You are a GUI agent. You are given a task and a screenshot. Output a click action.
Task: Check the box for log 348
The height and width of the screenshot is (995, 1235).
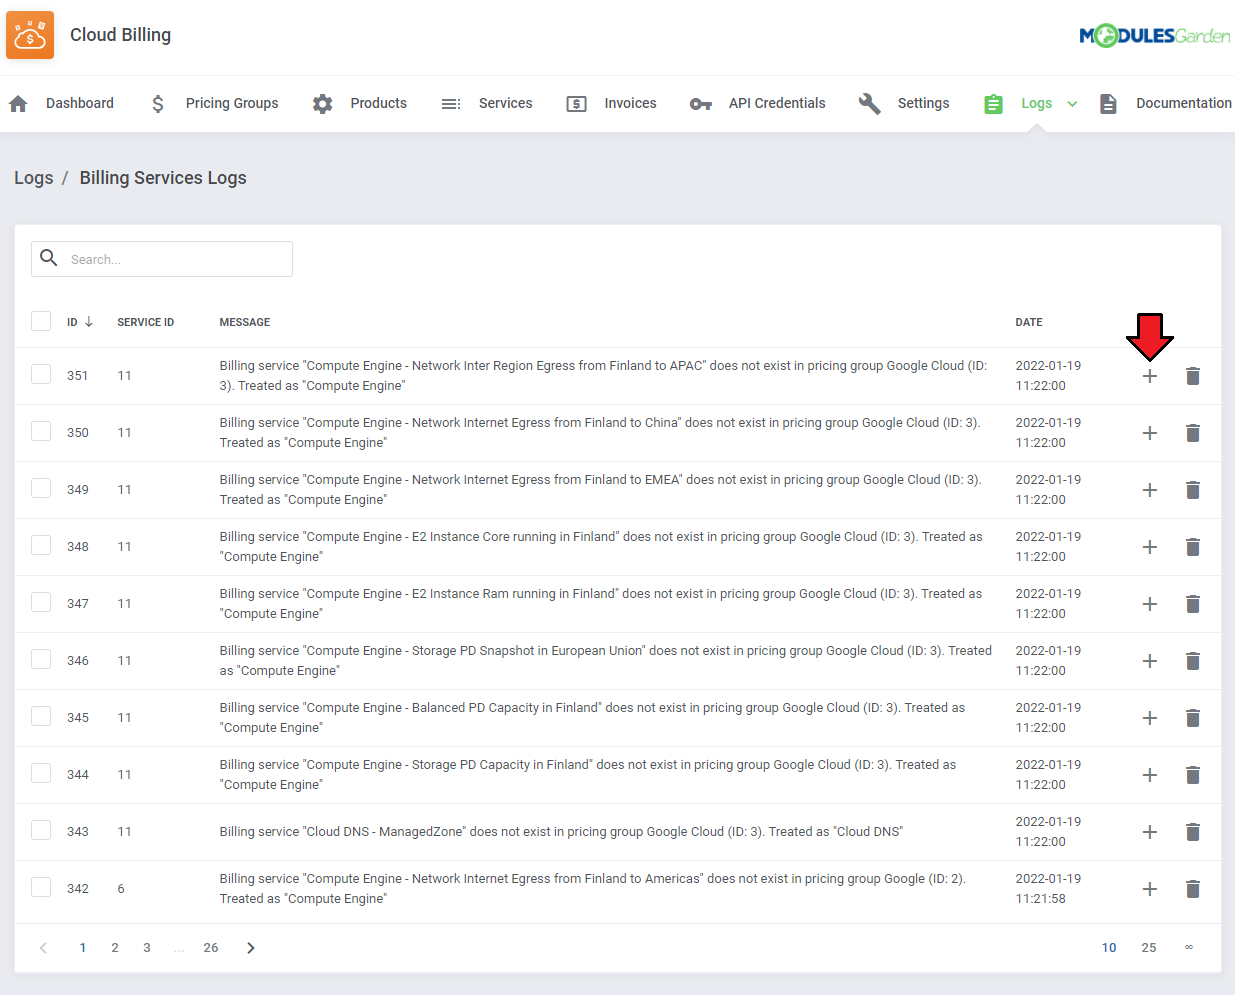tap(41, 545)
